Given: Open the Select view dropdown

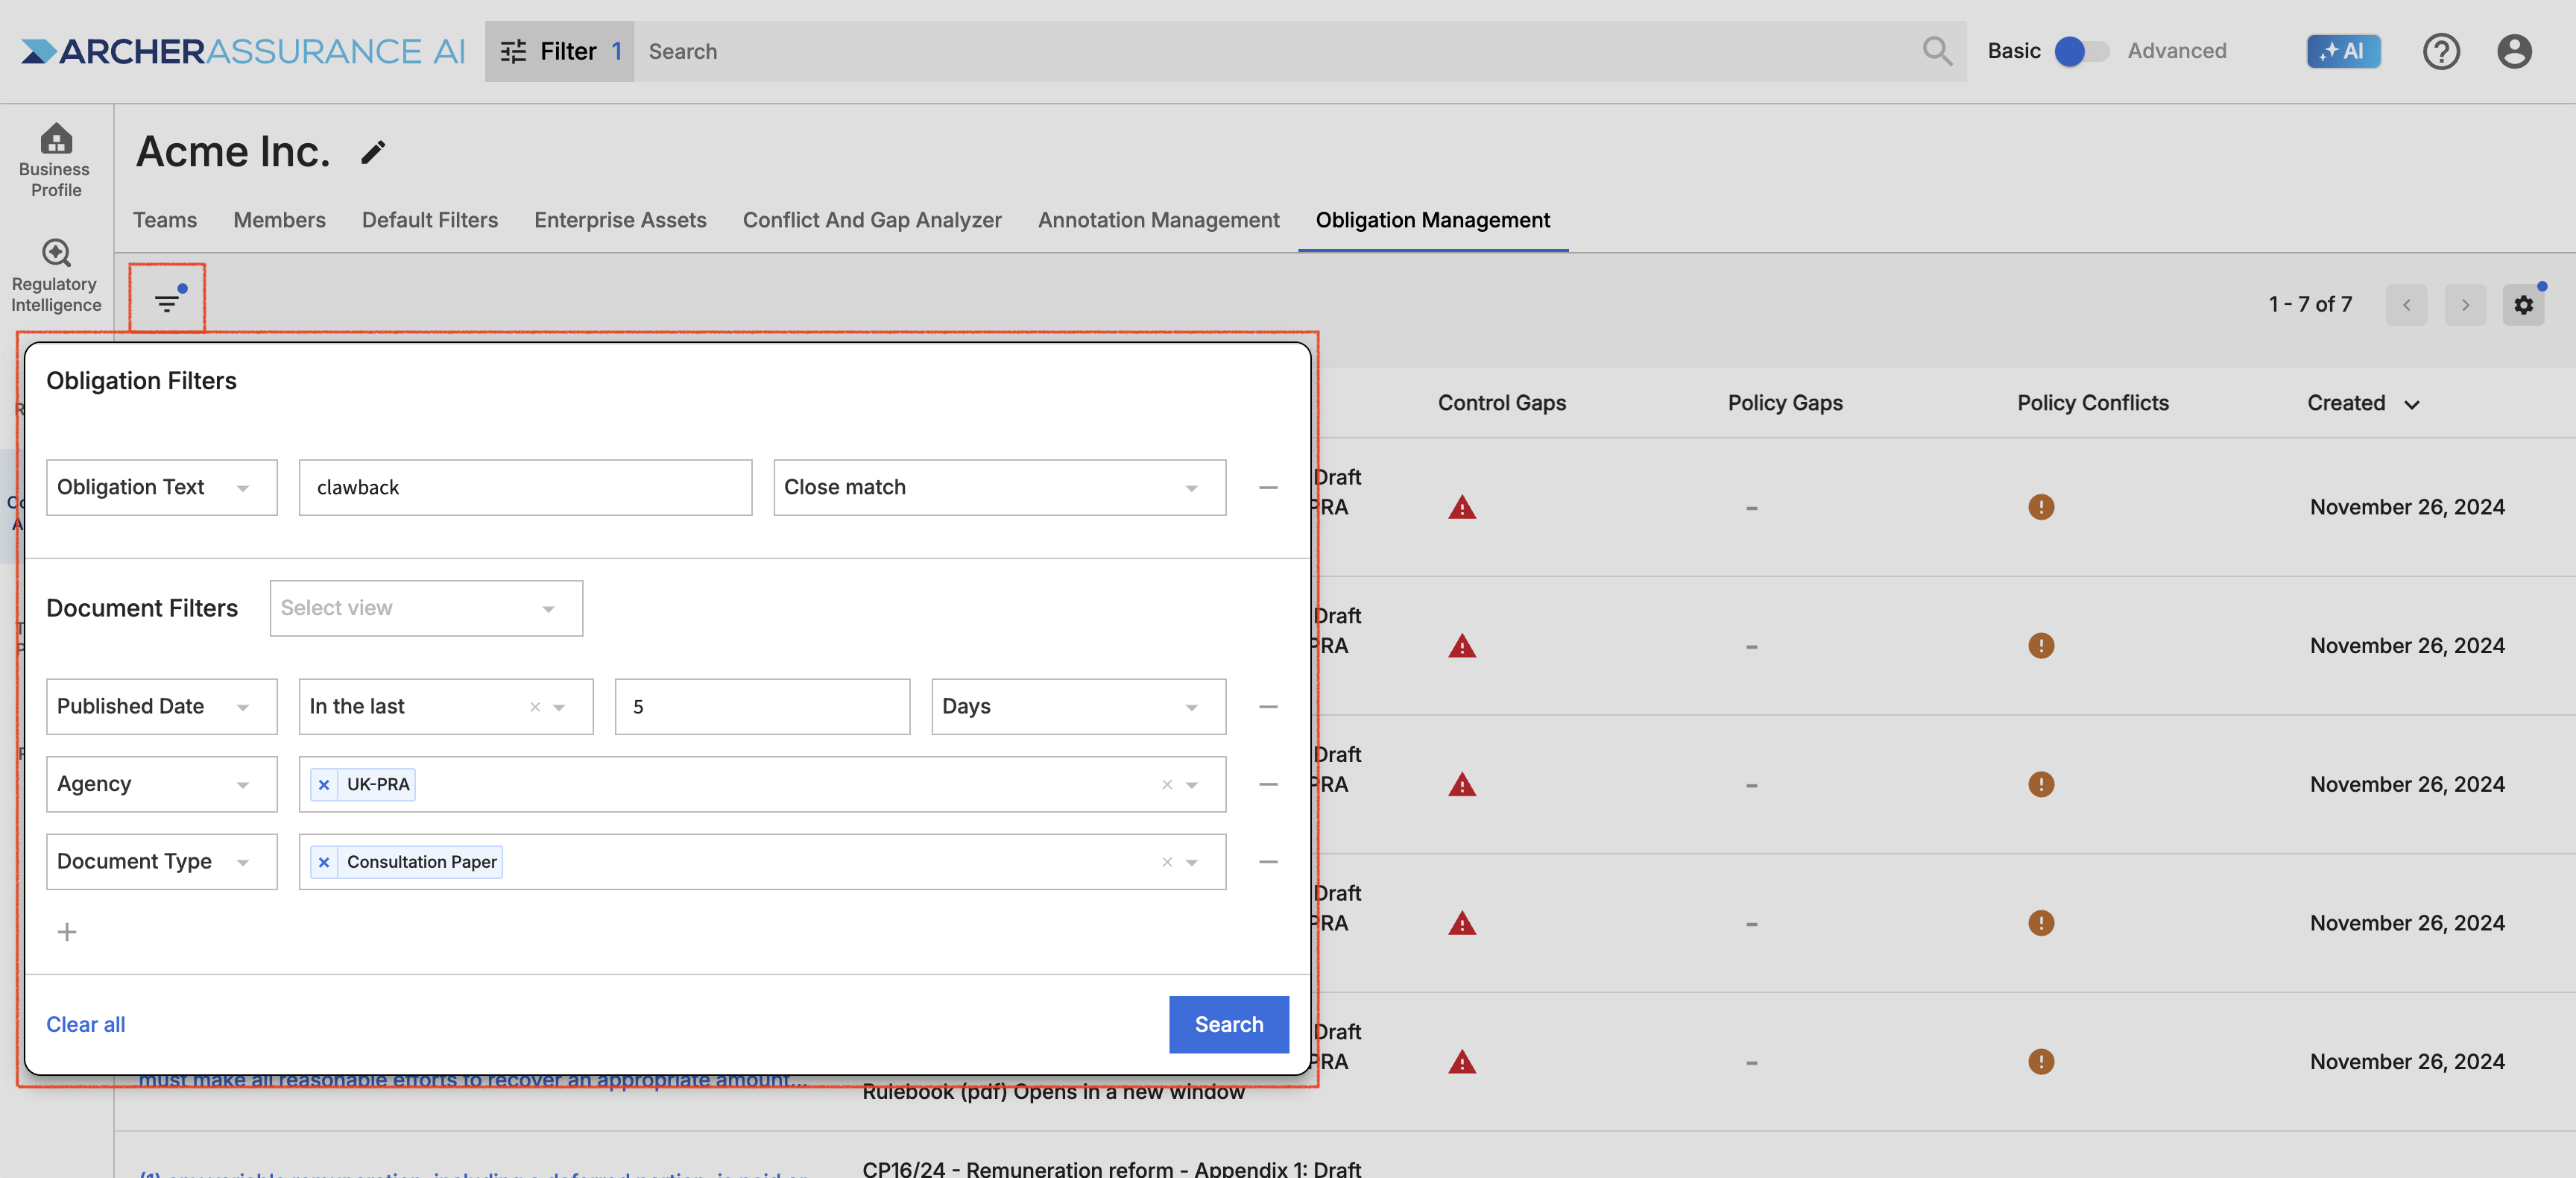Looking at the screenshot, I should coord(426,608).
